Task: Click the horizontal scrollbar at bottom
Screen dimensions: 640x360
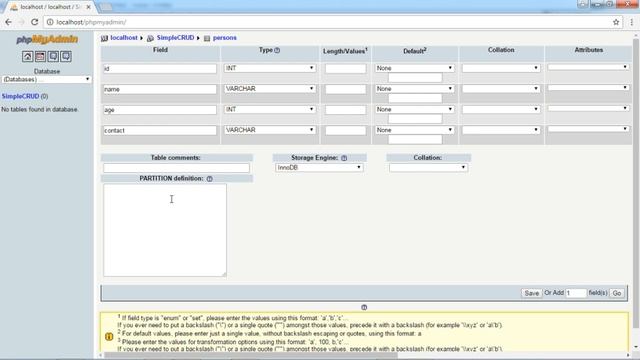Action: (251, 355)
